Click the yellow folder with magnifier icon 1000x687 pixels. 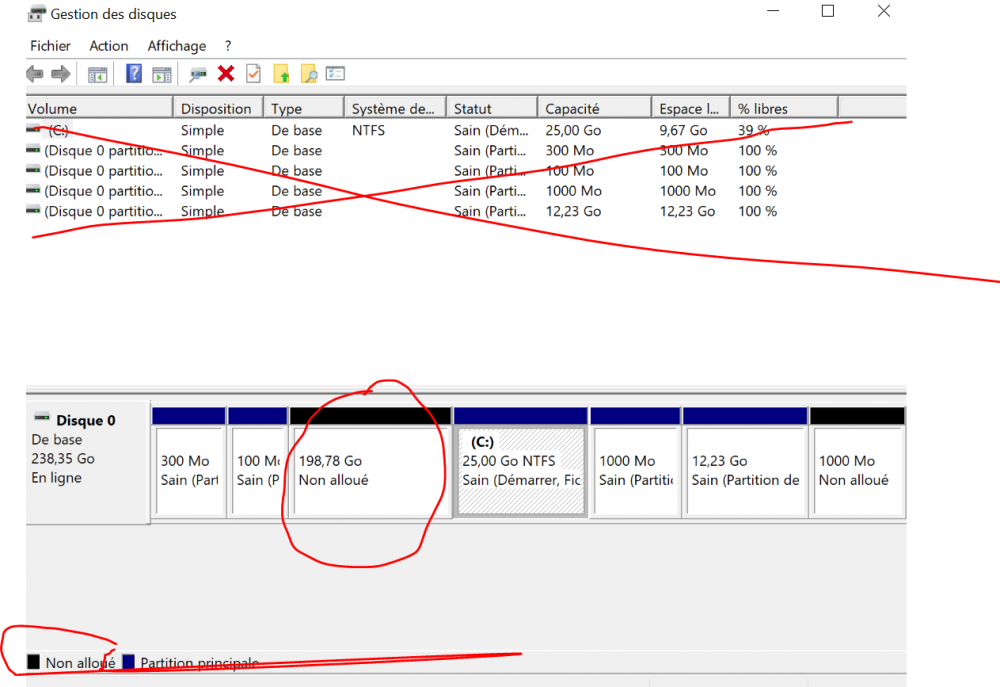pyautogui.click(x=309, y=74)
